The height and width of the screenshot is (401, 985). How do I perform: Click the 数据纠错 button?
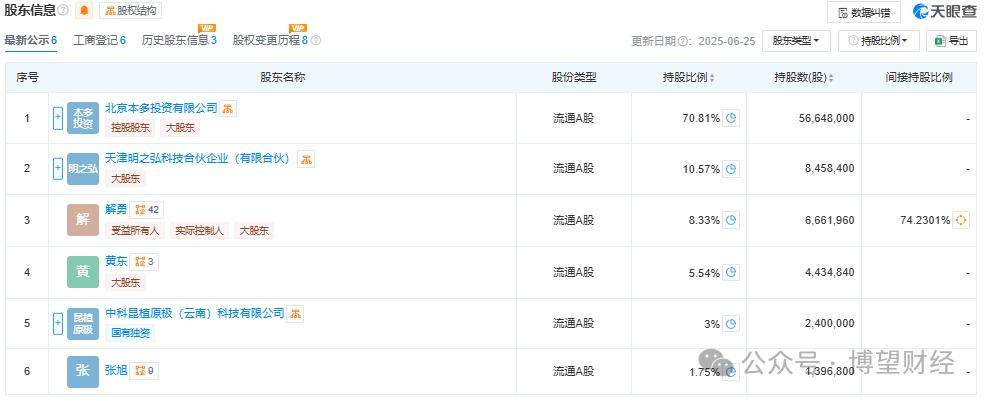[x=864, y=12]
